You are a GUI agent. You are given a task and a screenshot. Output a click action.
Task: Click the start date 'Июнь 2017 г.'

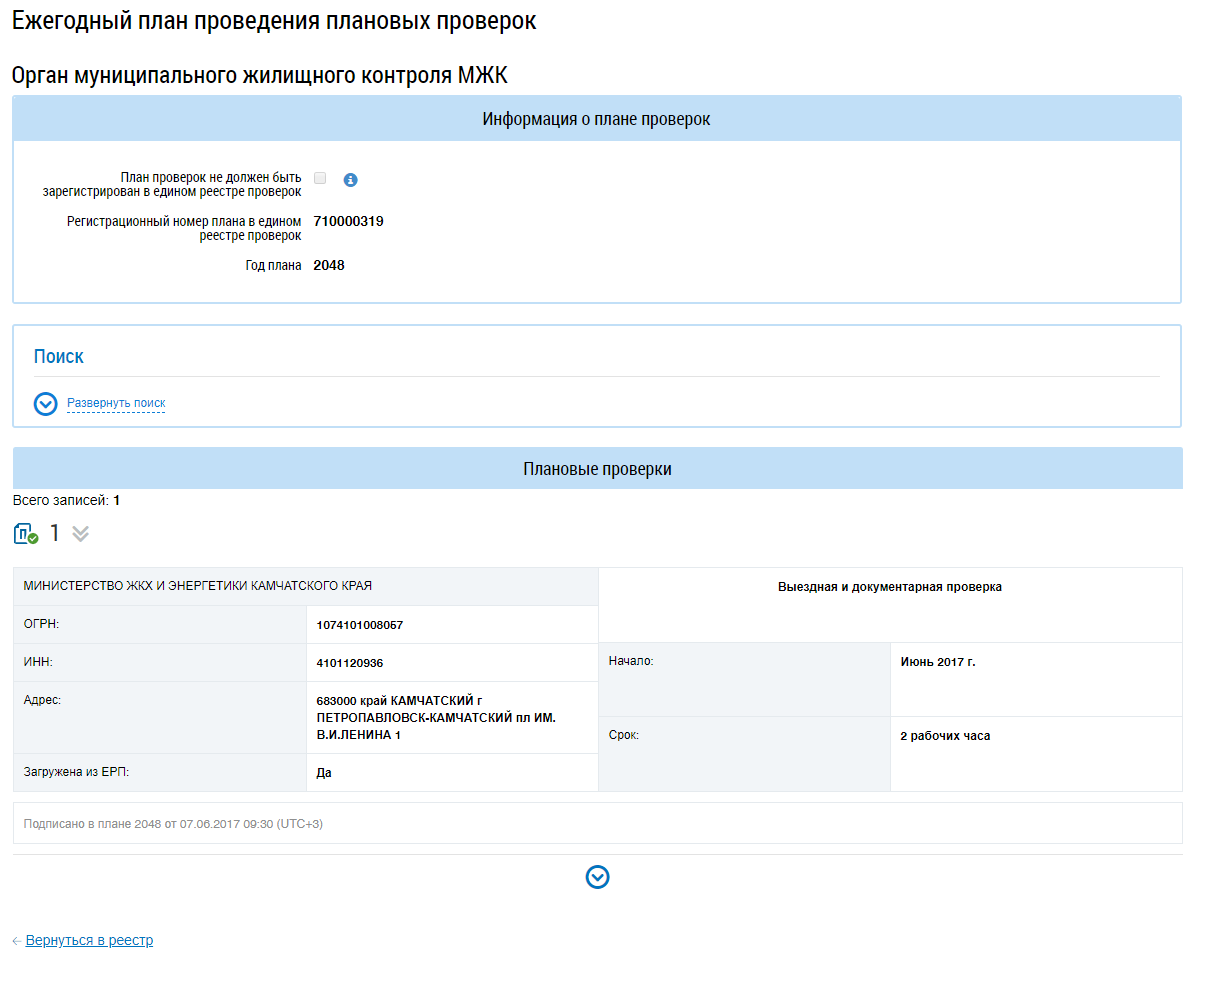937,662
